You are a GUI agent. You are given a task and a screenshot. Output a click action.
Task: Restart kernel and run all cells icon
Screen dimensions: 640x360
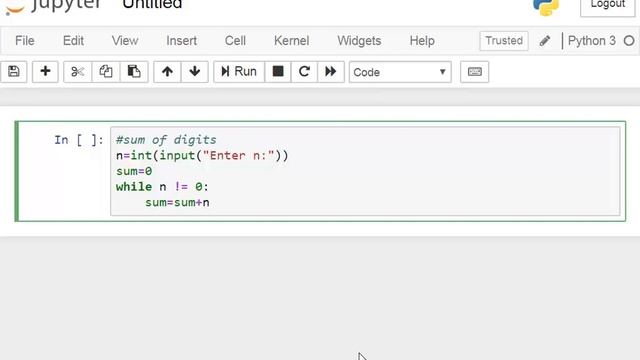pyautogui.click(x=331, y=72)
